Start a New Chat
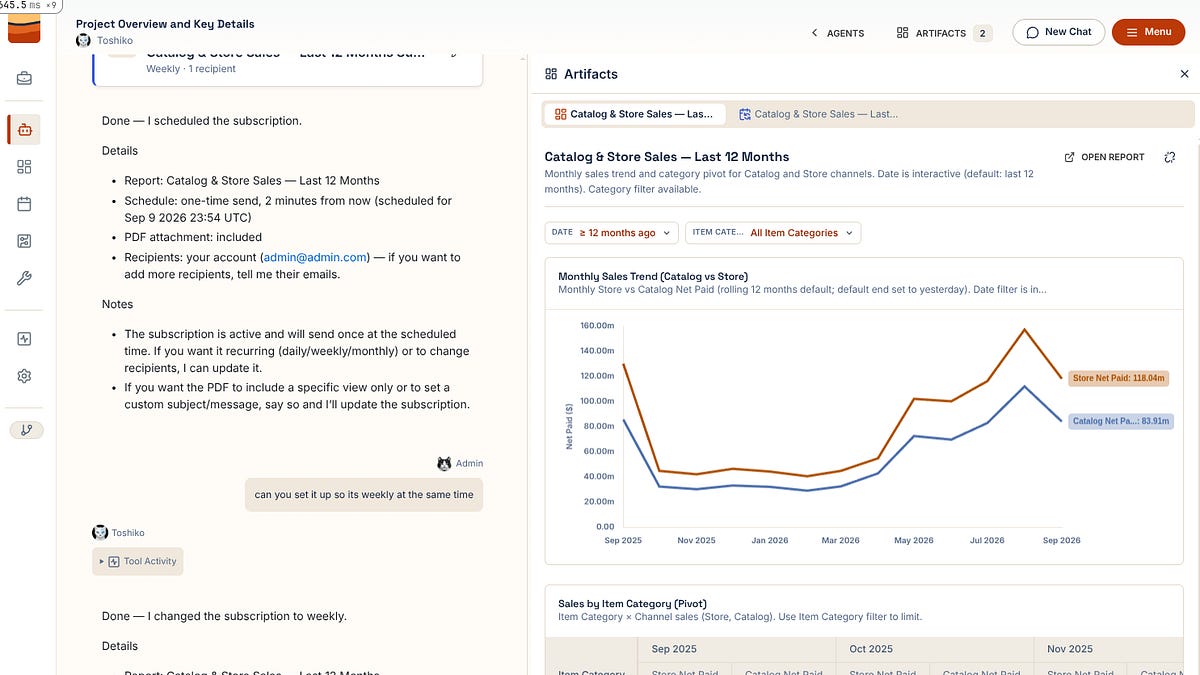 [x=1059, y=32]
